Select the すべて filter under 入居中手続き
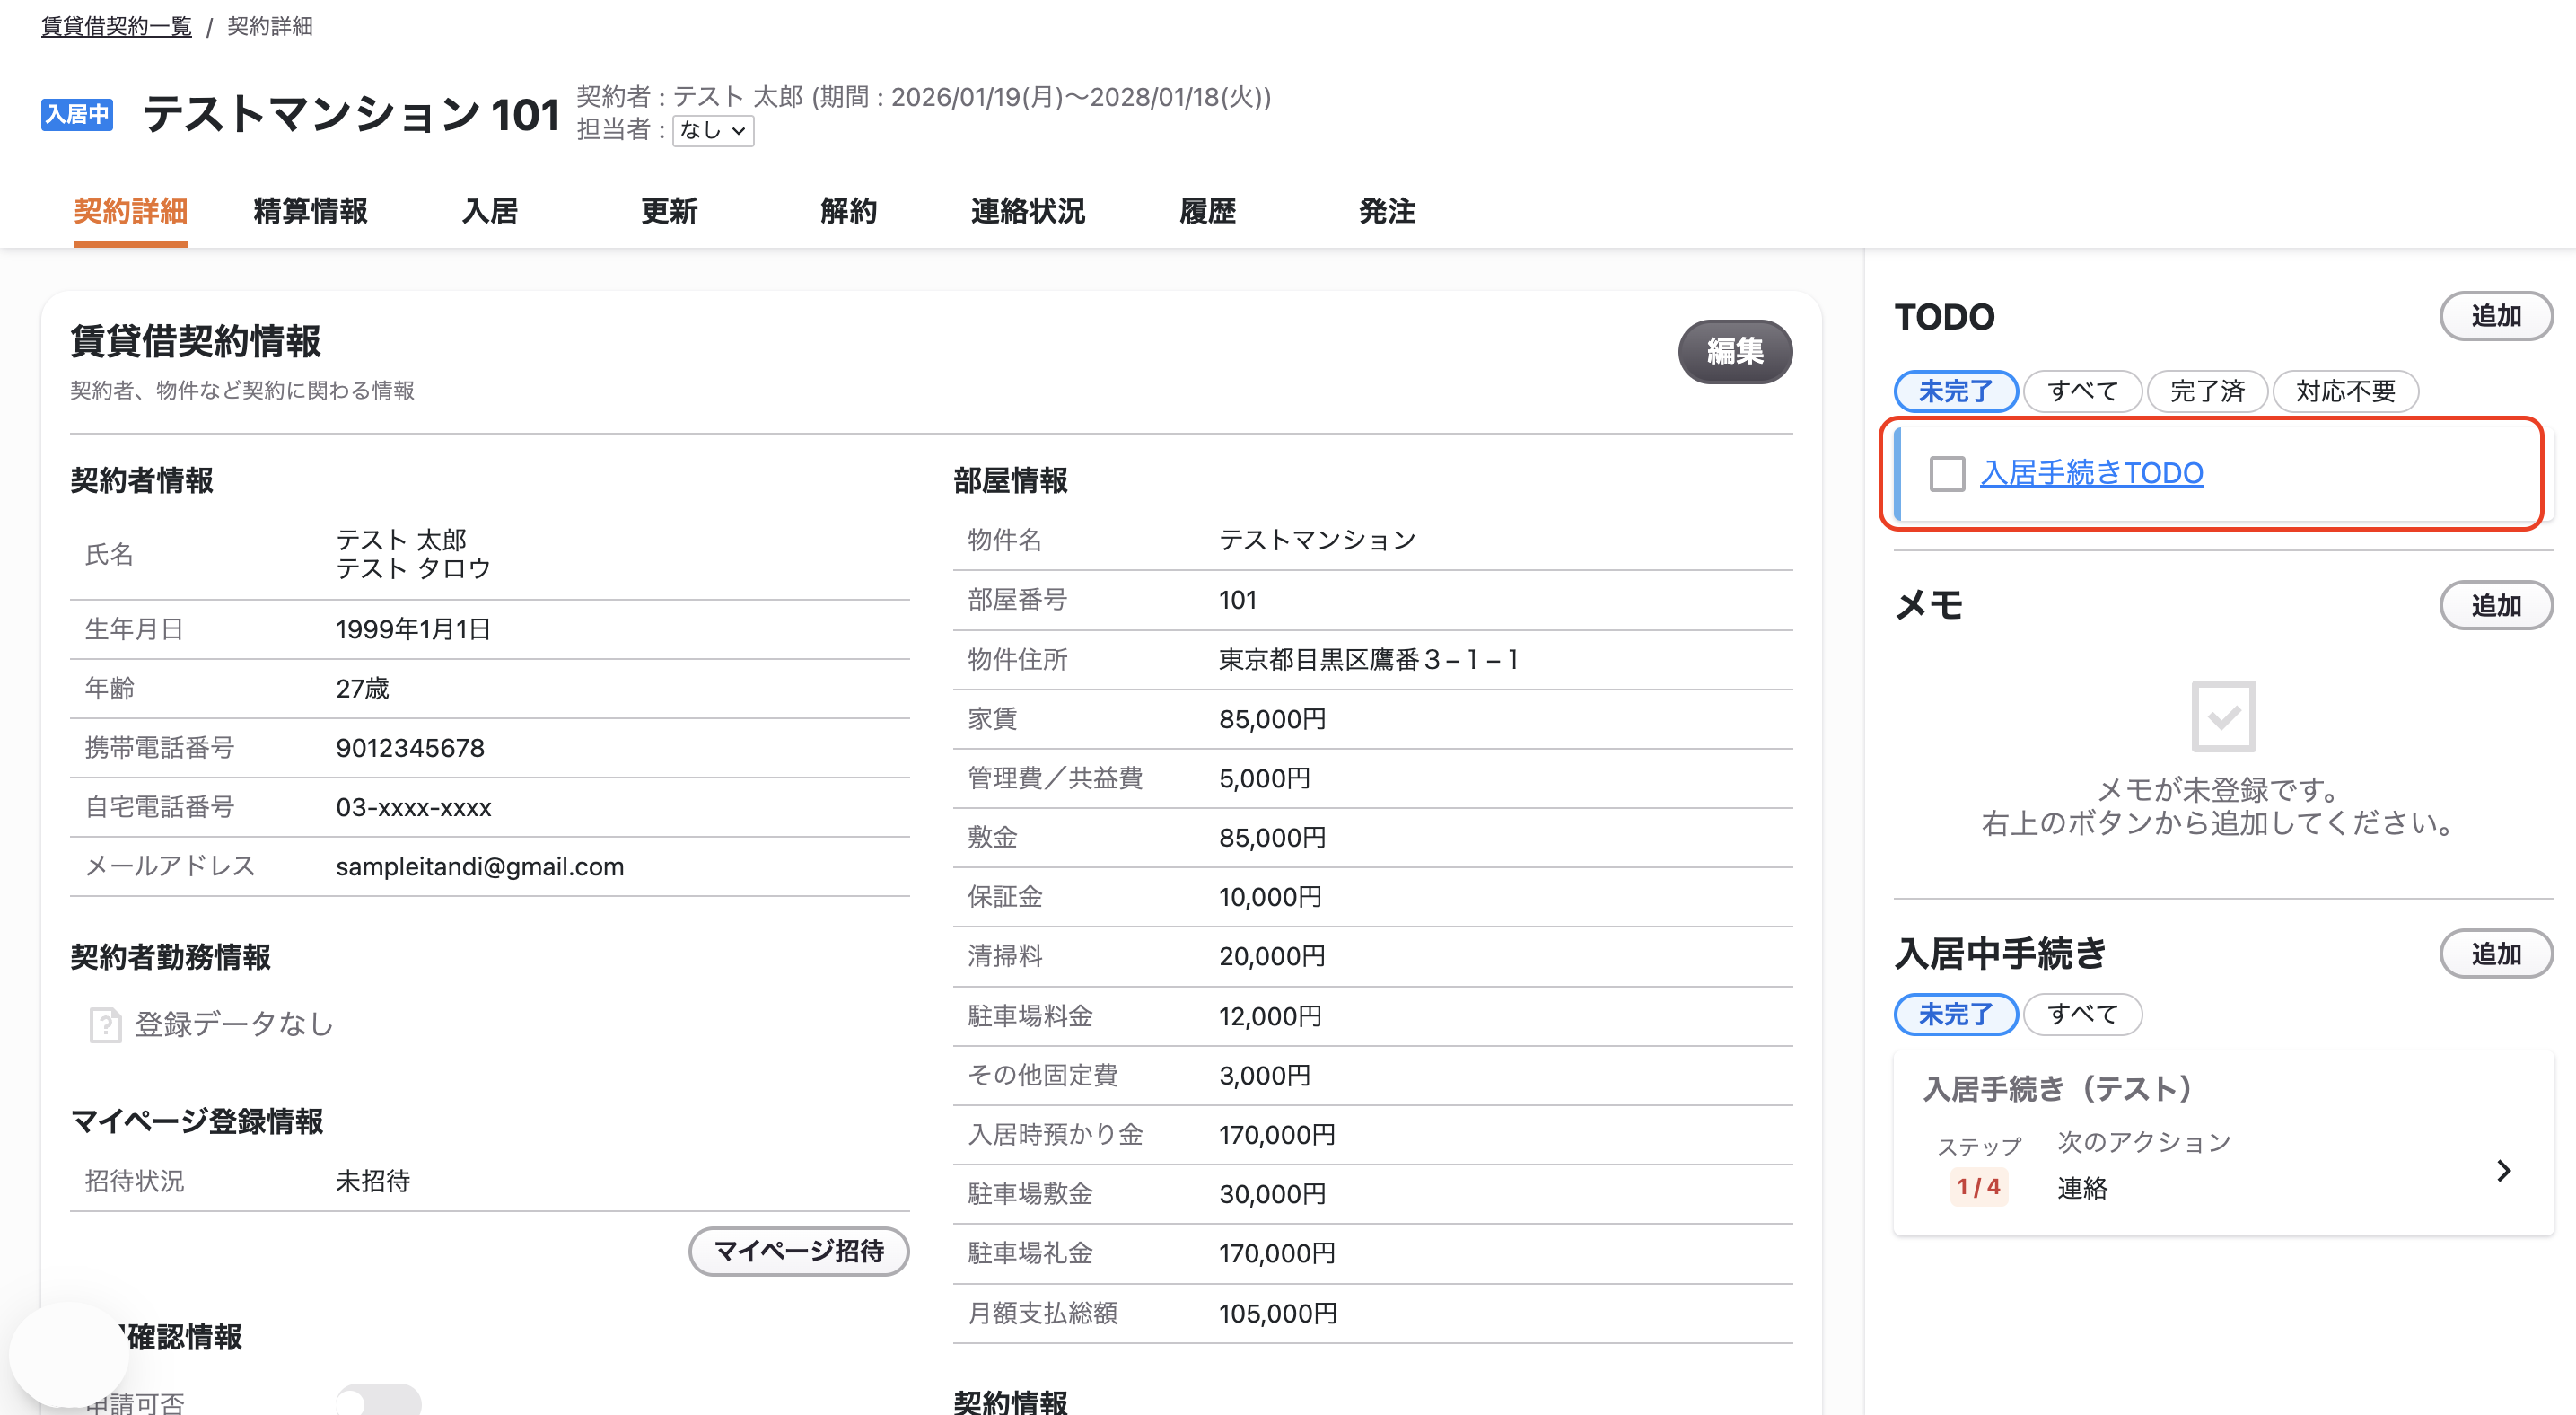Image resolution: width=2576 pixels, height=1415 pixels. [2082, 1015]
